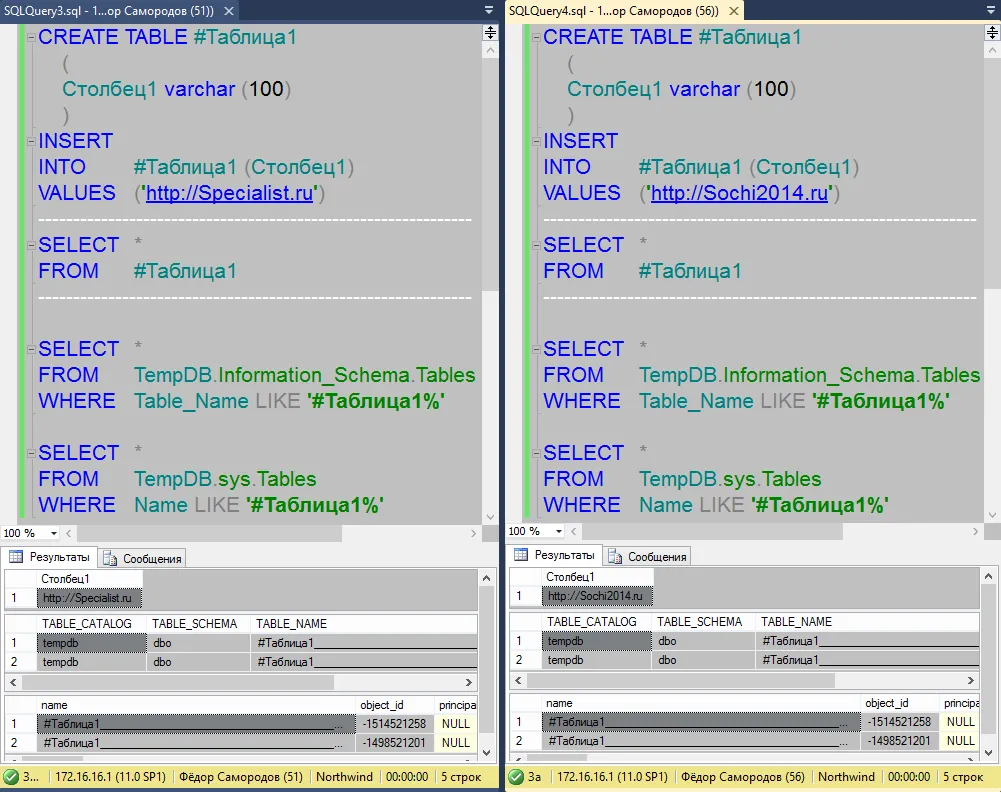
Task: Close the SQLQuery3.sql tab
Action: [229, 11]
